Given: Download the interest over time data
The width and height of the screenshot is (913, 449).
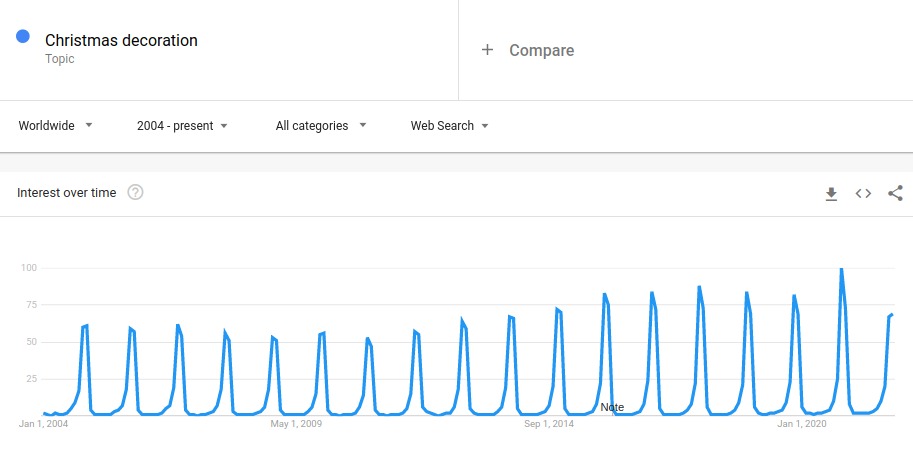Looking at the screenshot, I should [831, 194].
